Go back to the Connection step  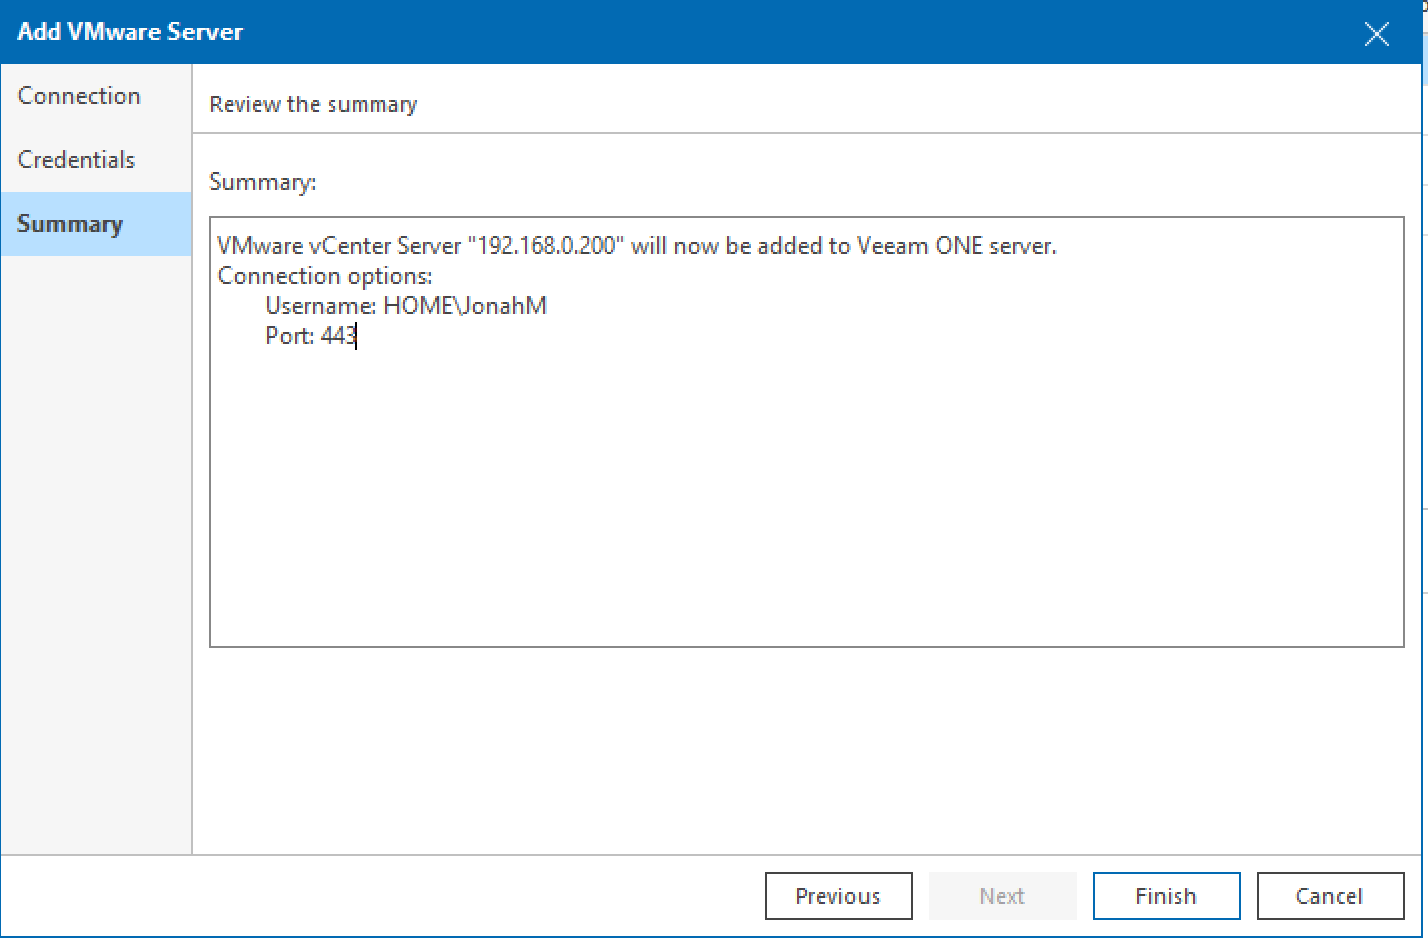[78, 95]
